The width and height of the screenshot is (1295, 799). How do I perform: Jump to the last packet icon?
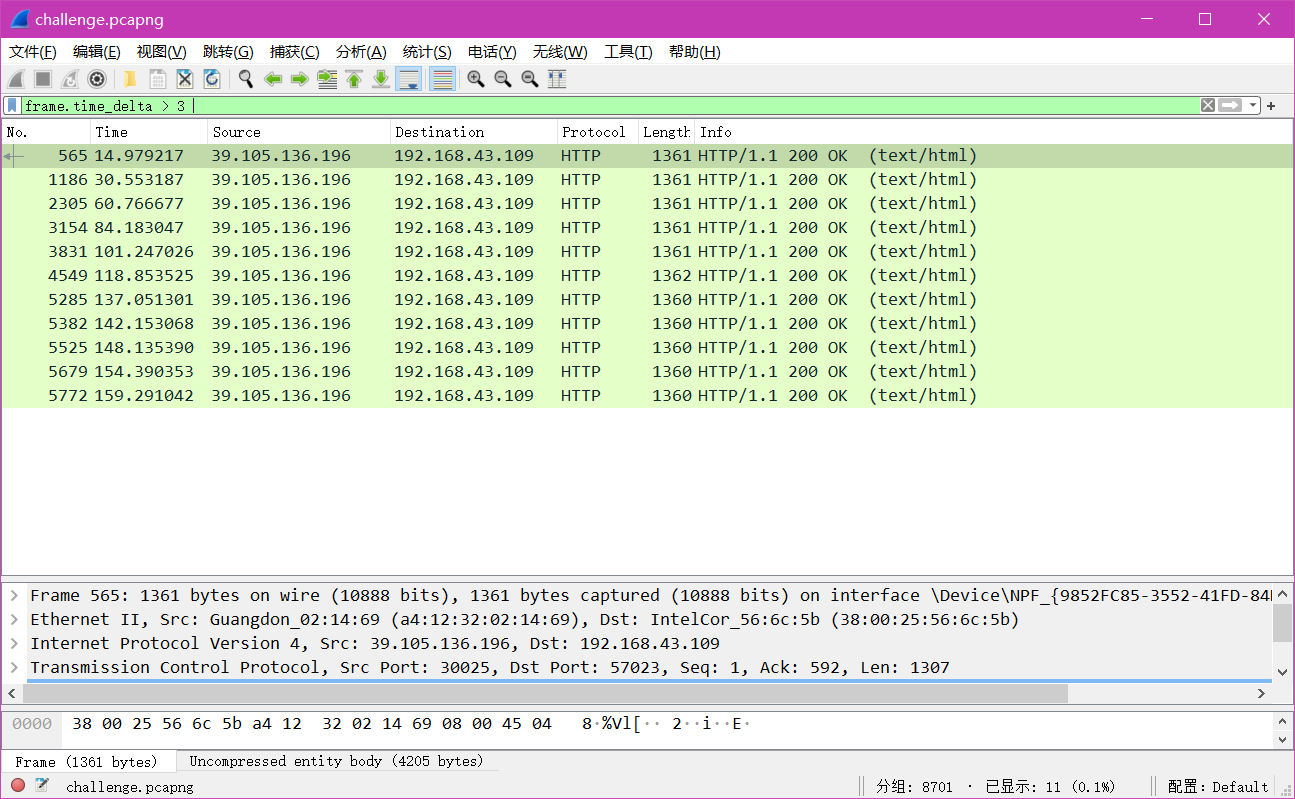381,79
